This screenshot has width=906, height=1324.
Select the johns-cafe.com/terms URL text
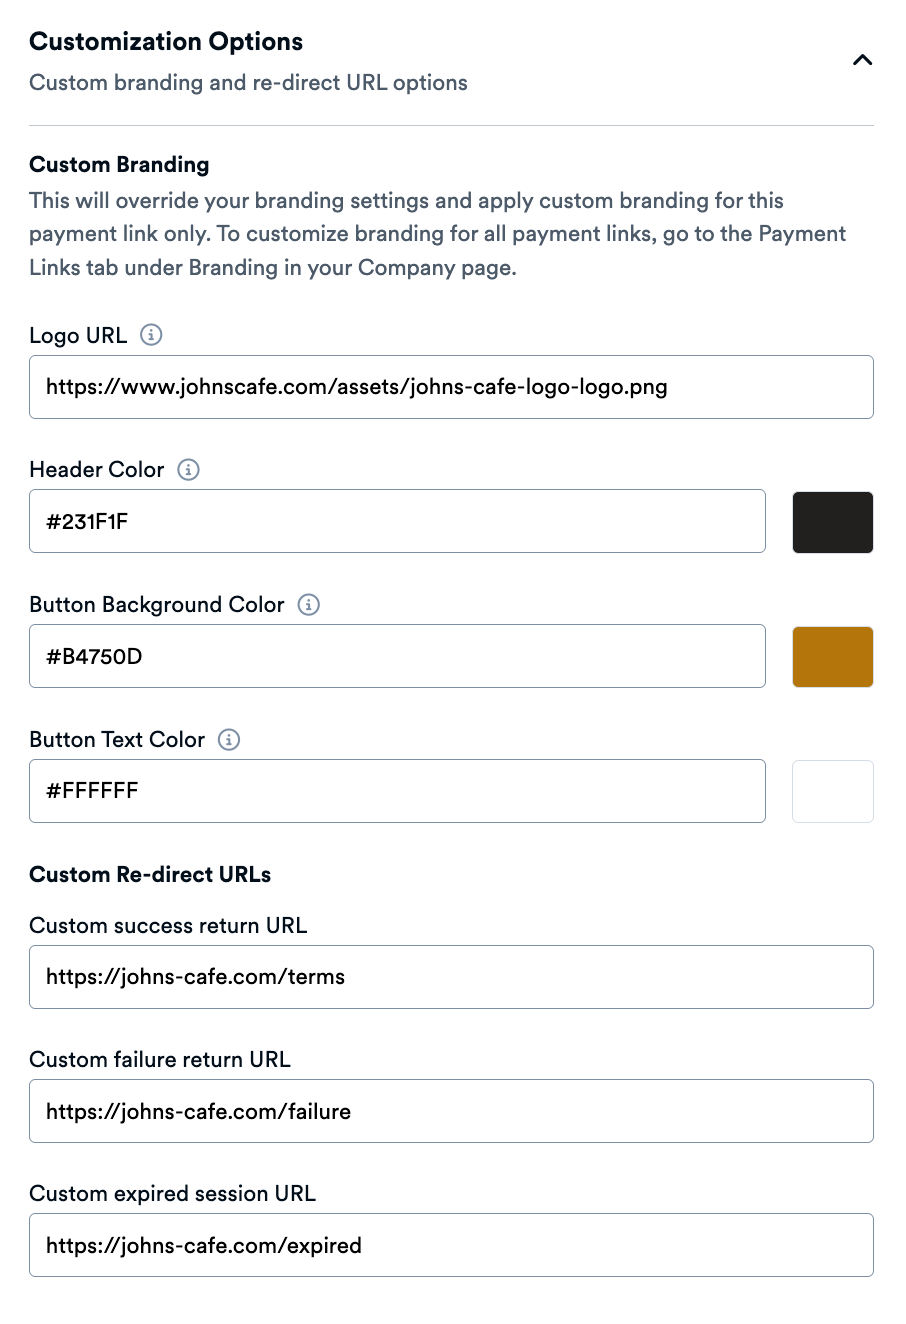tap(194, 977)
